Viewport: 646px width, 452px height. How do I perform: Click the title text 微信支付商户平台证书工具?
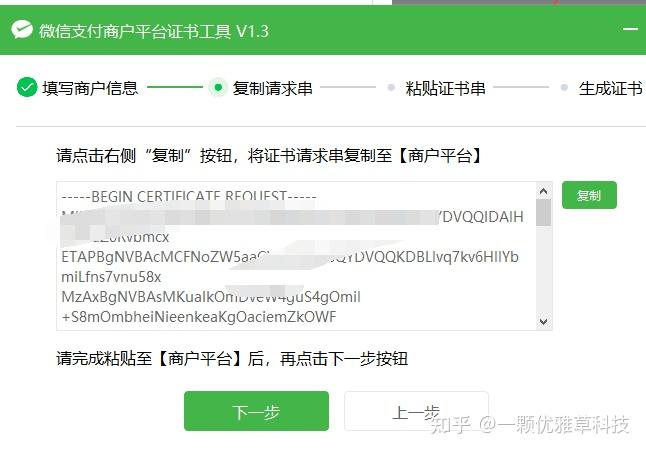pyautogui.click(x=135, y=31)
